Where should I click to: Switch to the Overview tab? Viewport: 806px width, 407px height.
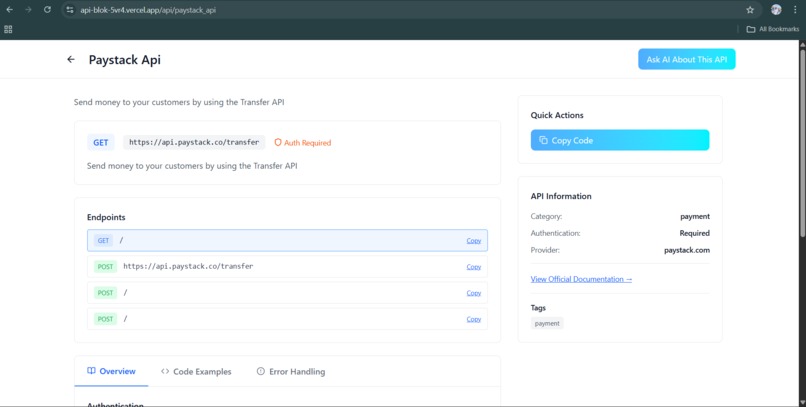tap(112, 371)
